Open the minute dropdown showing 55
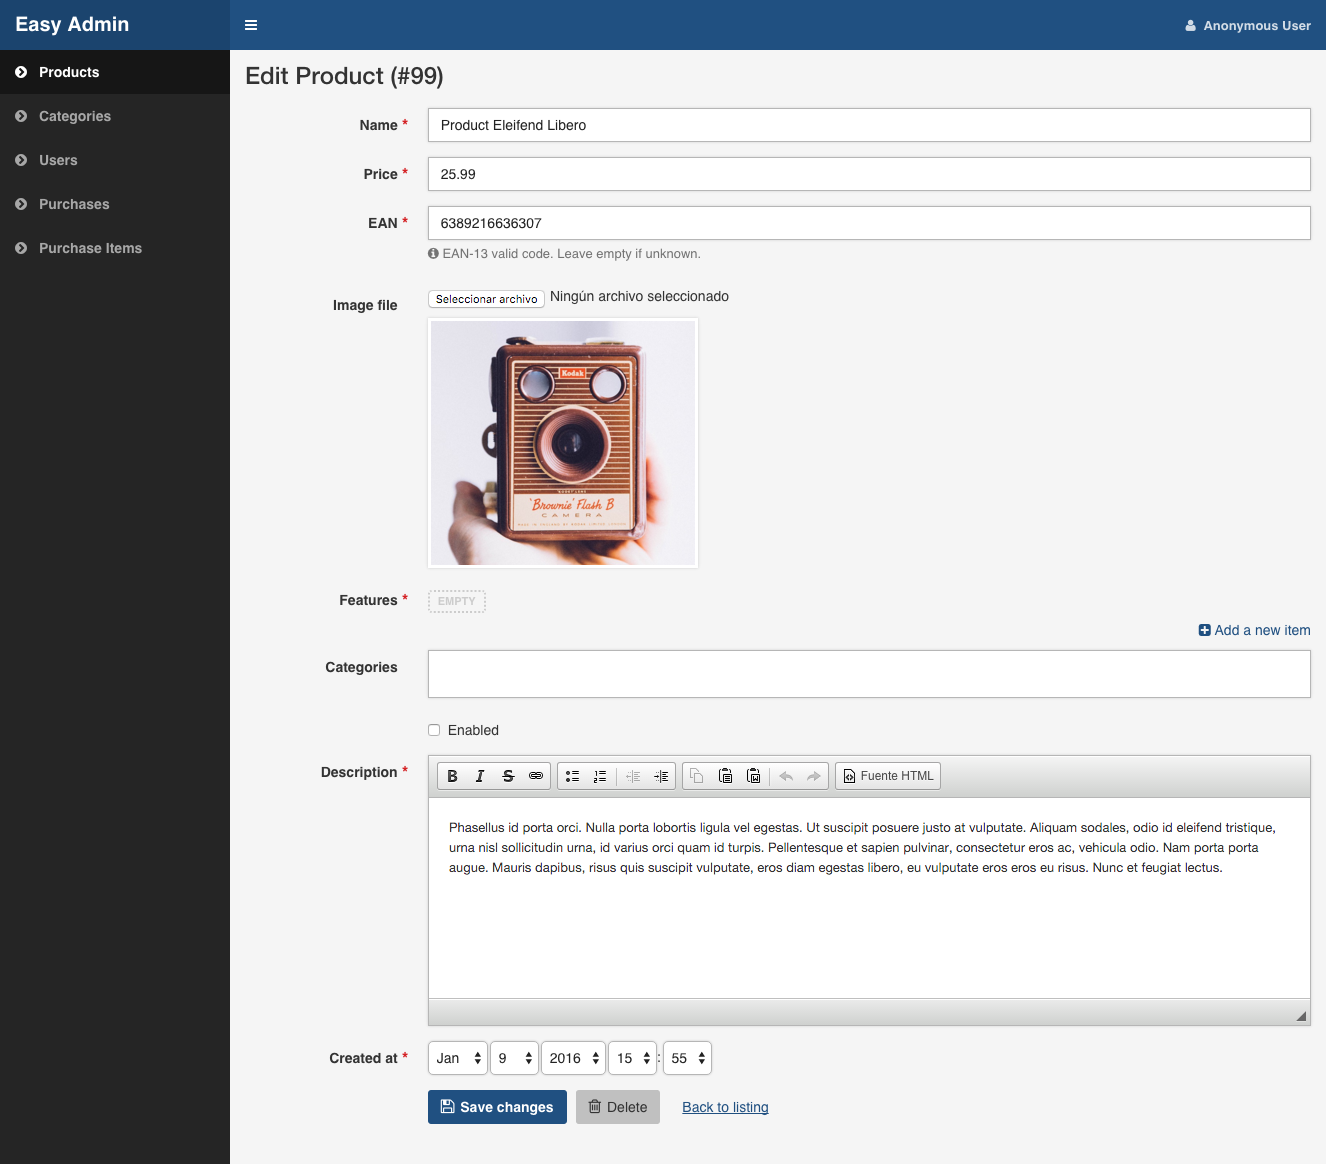 click(688, 1058)
